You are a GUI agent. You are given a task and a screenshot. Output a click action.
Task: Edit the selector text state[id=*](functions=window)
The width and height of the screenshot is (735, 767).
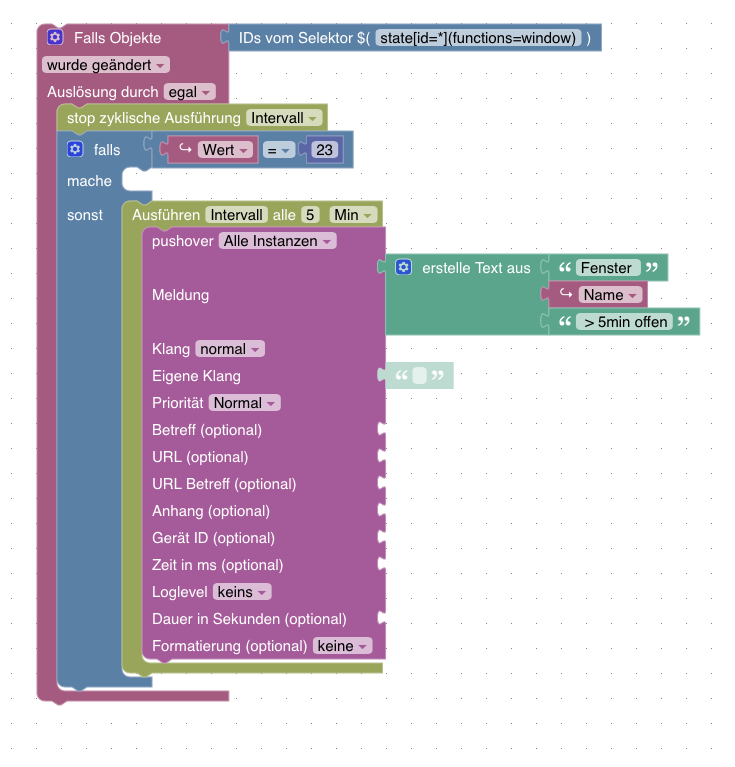(x=478, y=38)
